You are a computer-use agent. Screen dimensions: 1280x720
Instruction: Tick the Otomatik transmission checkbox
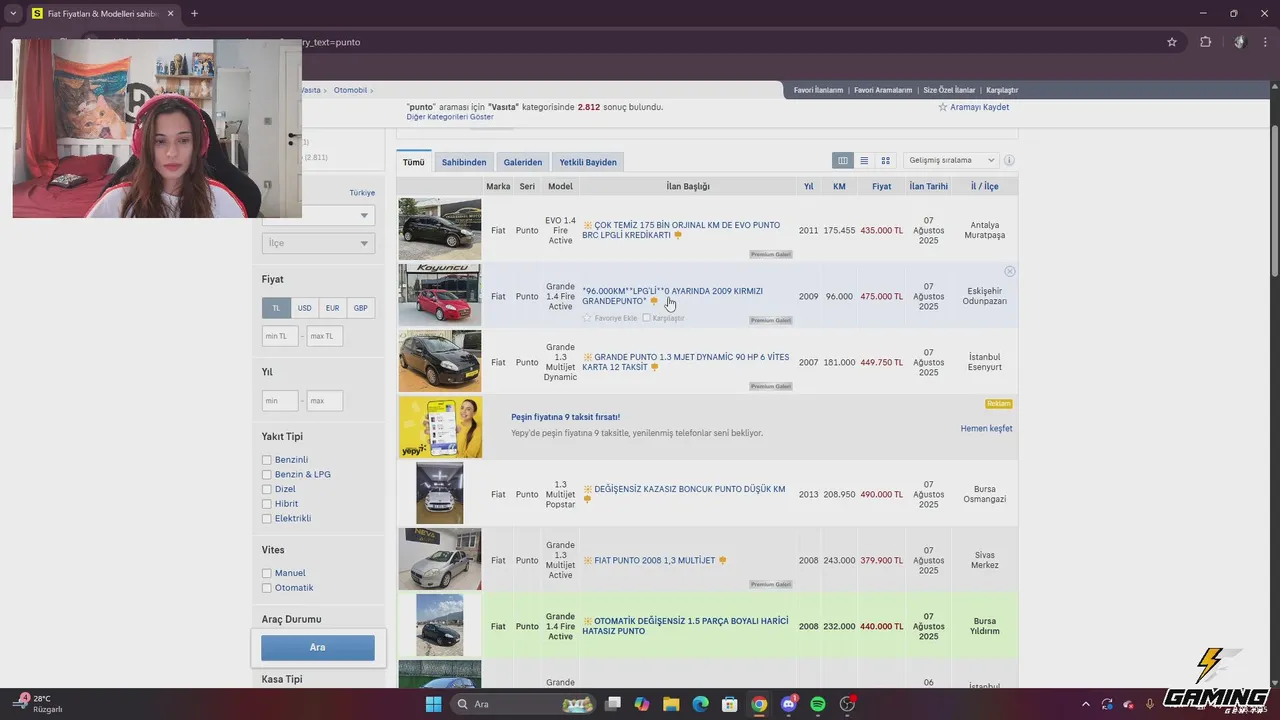point(267,588)
